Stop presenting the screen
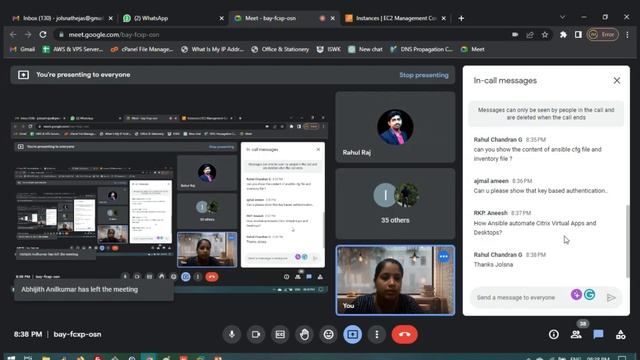The width and height of the screenshot is (640, 360). (424, 75)
